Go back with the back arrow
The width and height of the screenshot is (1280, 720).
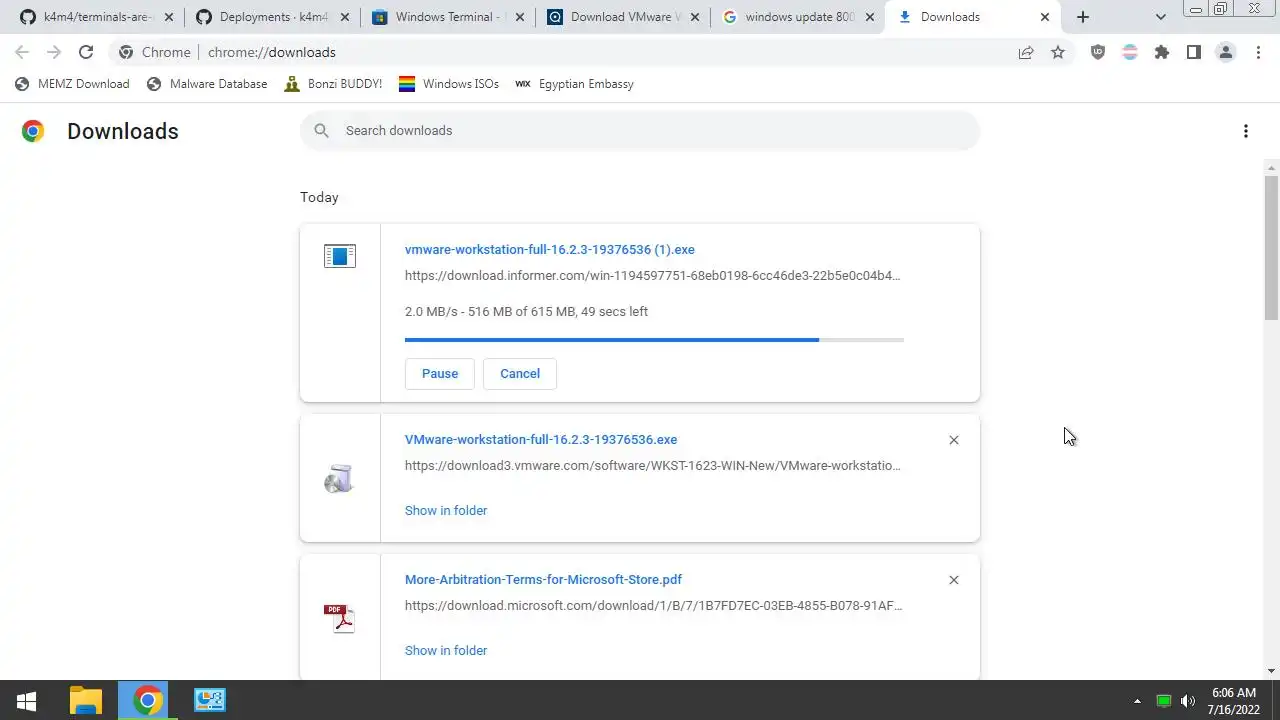(x=22, y=52)
